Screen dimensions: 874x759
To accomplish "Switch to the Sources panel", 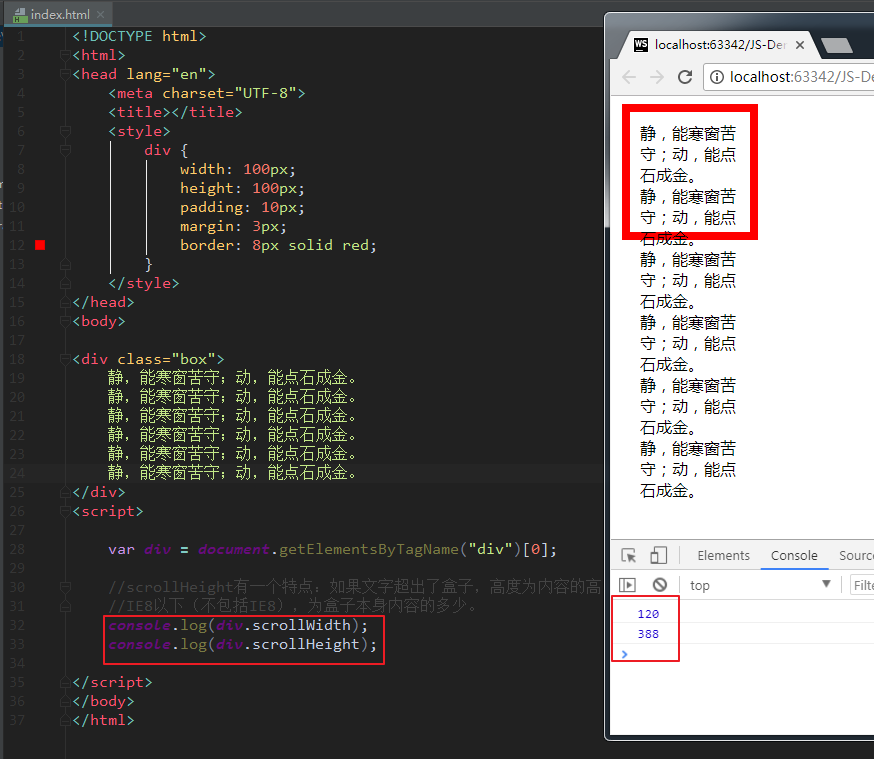I will pyautogui.click(x=857, y=556).
